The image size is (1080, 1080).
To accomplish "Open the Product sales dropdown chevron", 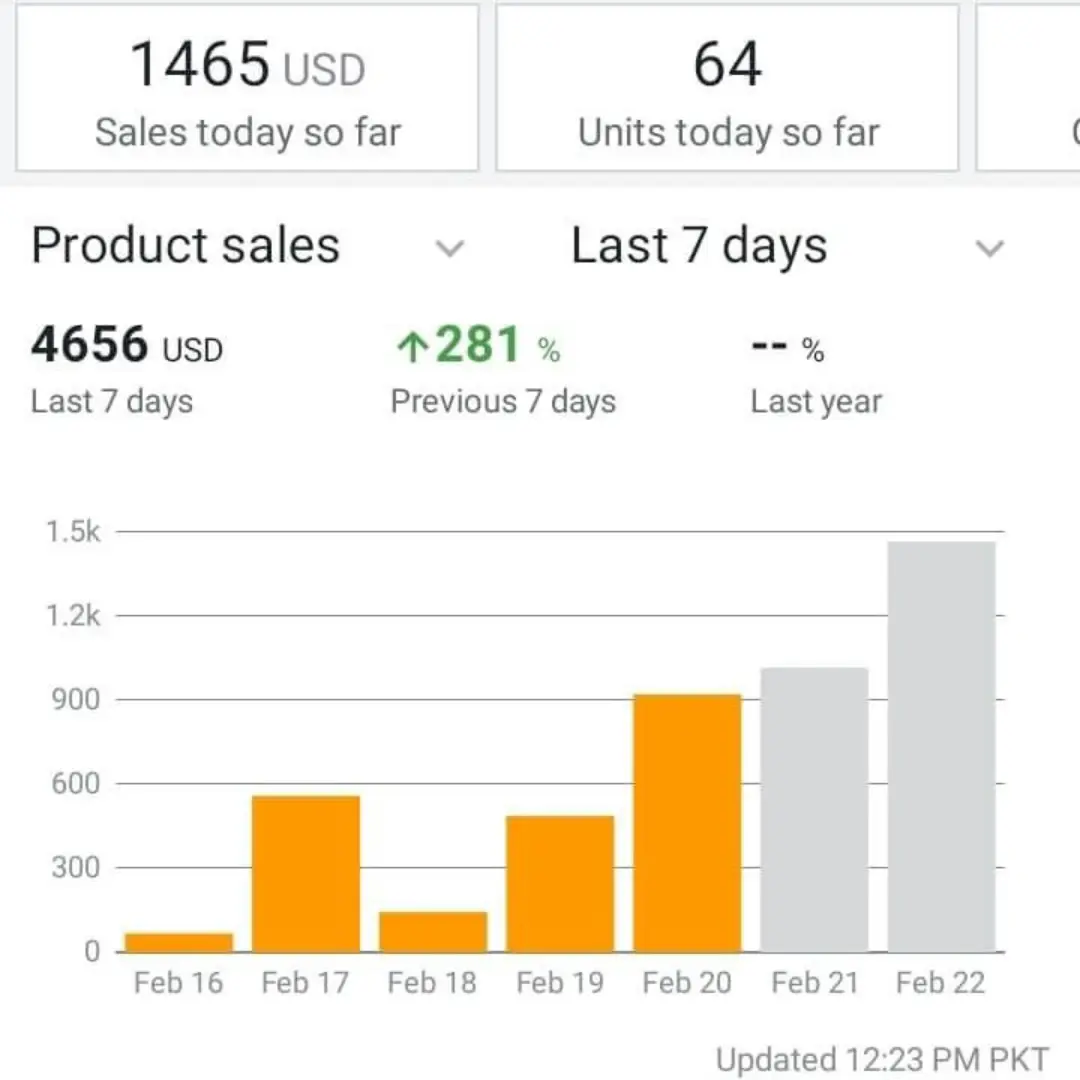I will (x=450, y=248).
